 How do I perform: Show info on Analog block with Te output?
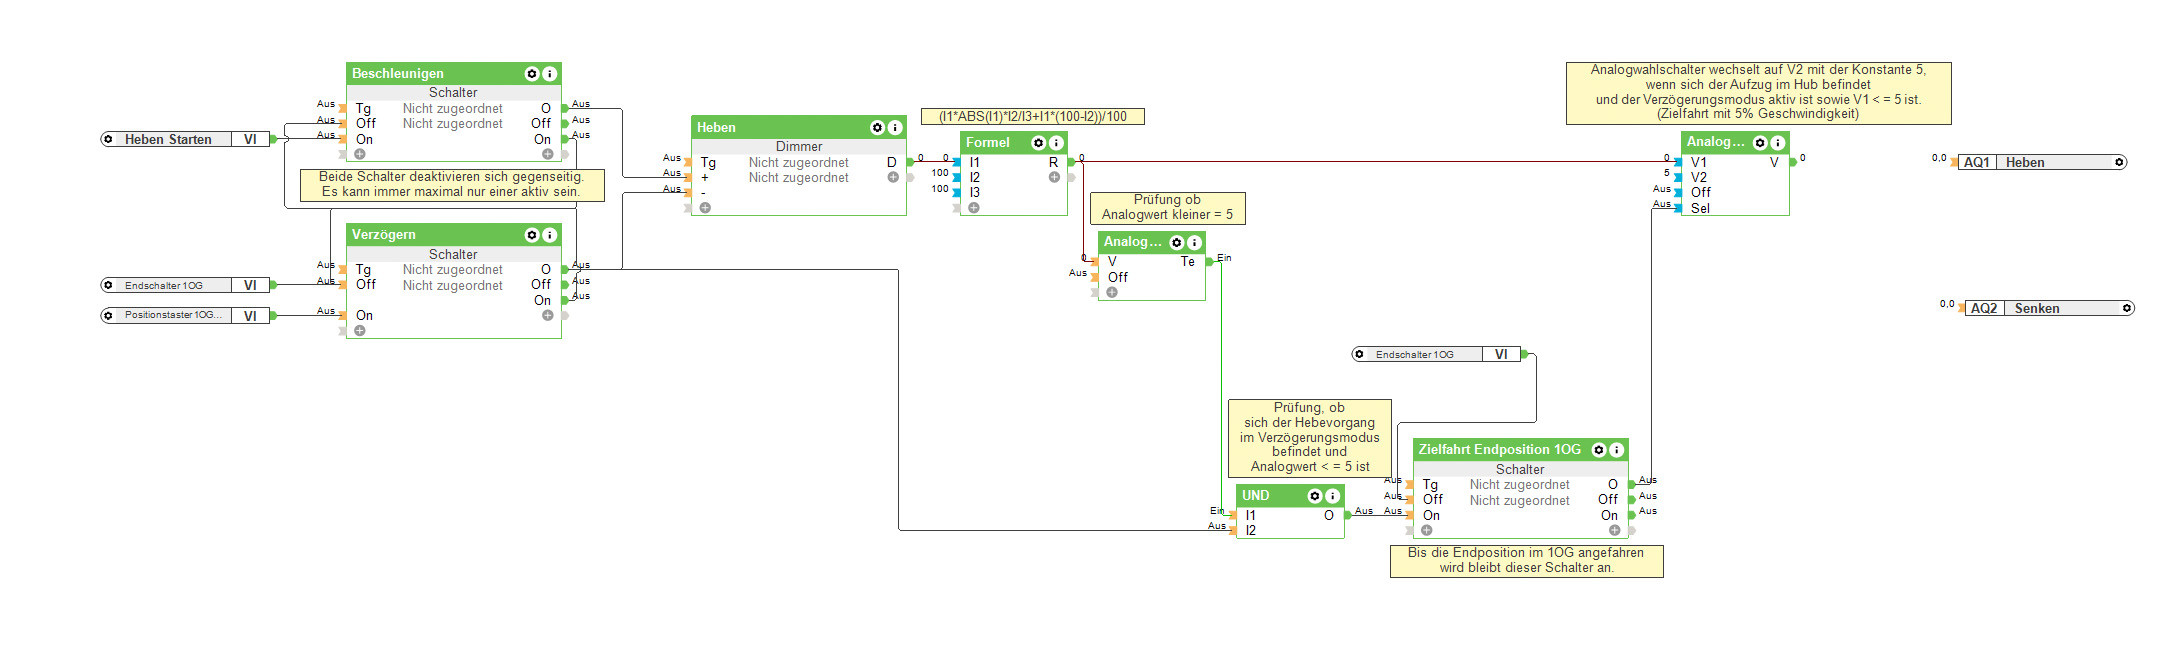tap(1194, 243)
